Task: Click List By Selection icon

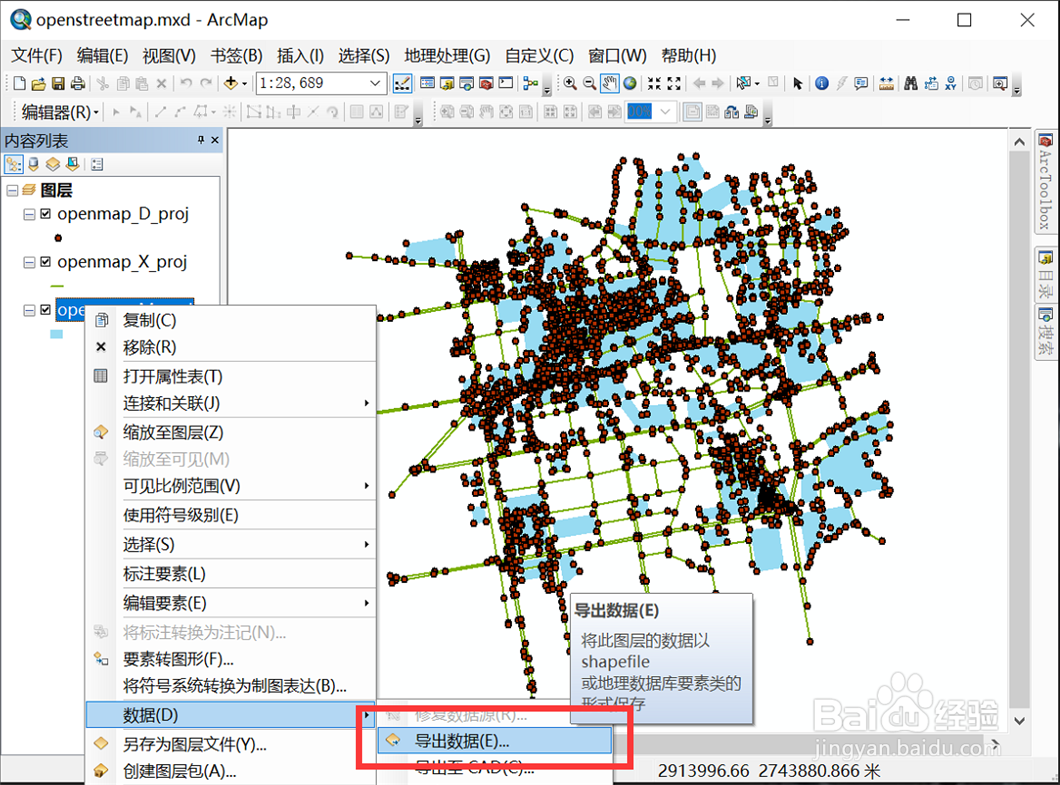Action: tap(72, 164)
